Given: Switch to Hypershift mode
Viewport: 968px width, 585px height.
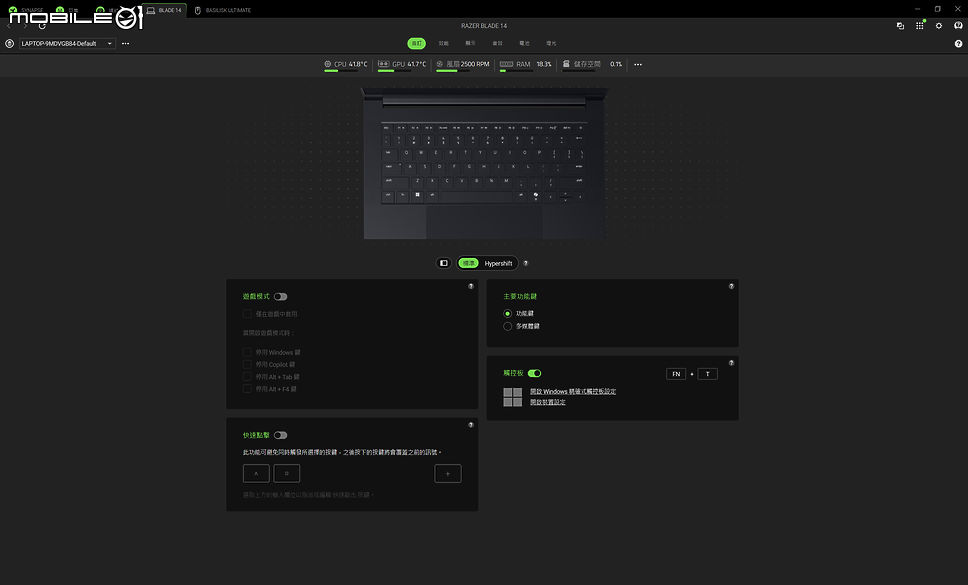Looking at the screenshot, I should [x=498, y=263].
